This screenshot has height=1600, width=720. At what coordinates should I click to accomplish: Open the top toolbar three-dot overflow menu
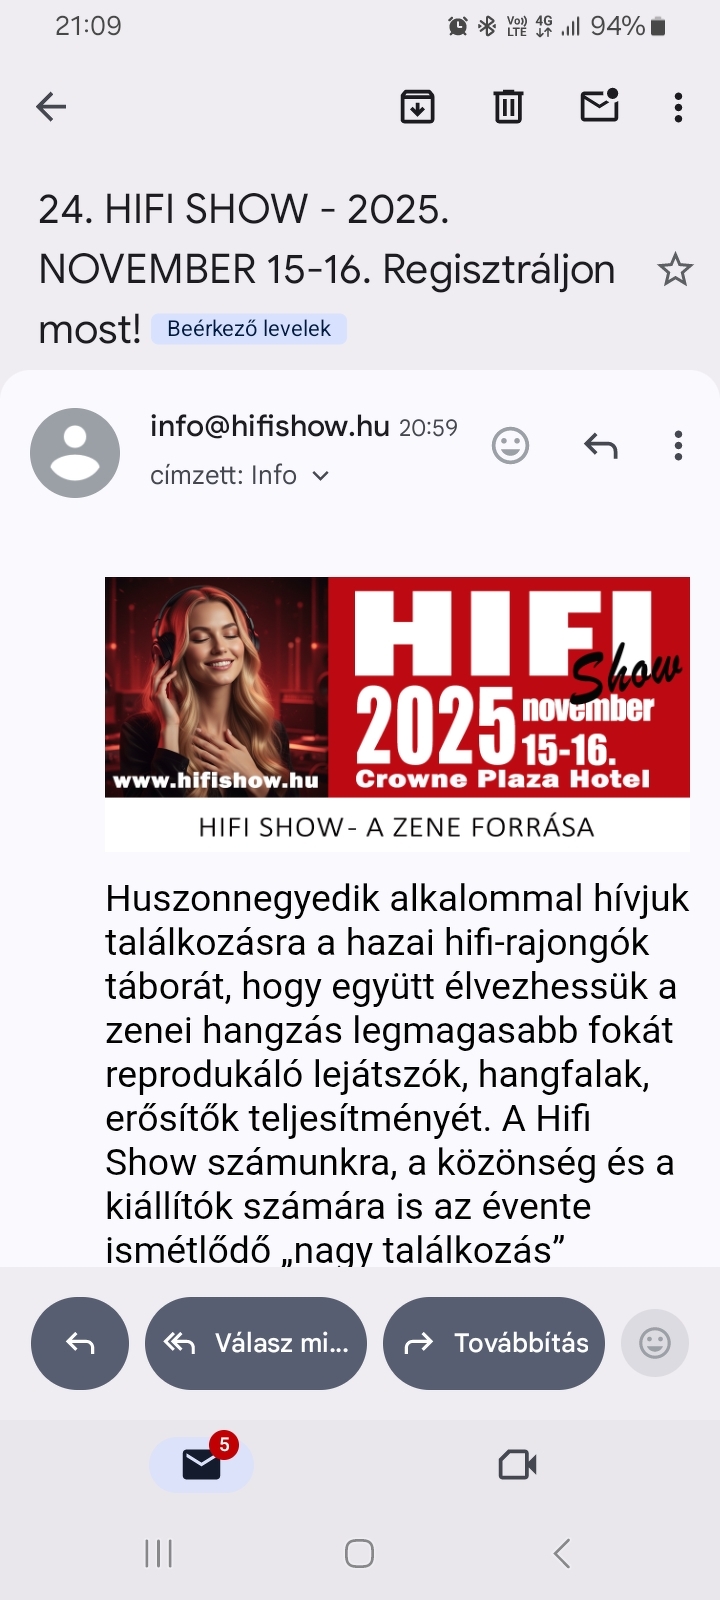(x=678, y=107)
